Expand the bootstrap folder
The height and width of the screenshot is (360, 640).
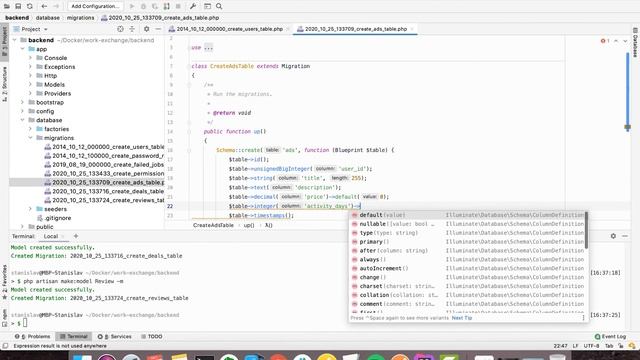(x=23, y=102)
